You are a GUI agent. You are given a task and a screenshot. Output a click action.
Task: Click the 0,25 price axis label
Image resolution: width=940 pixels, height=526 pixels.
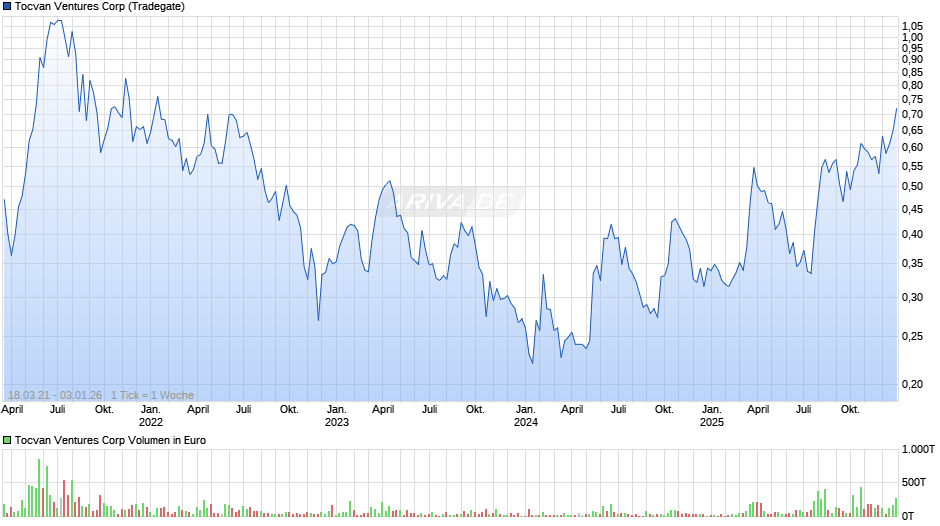point(912,336)
